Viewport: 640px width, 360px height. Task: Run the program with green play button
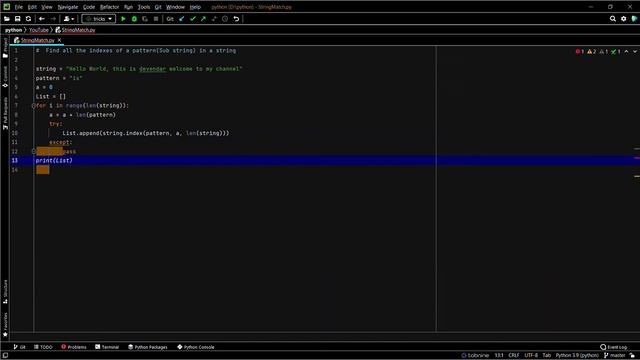[123, 19]
